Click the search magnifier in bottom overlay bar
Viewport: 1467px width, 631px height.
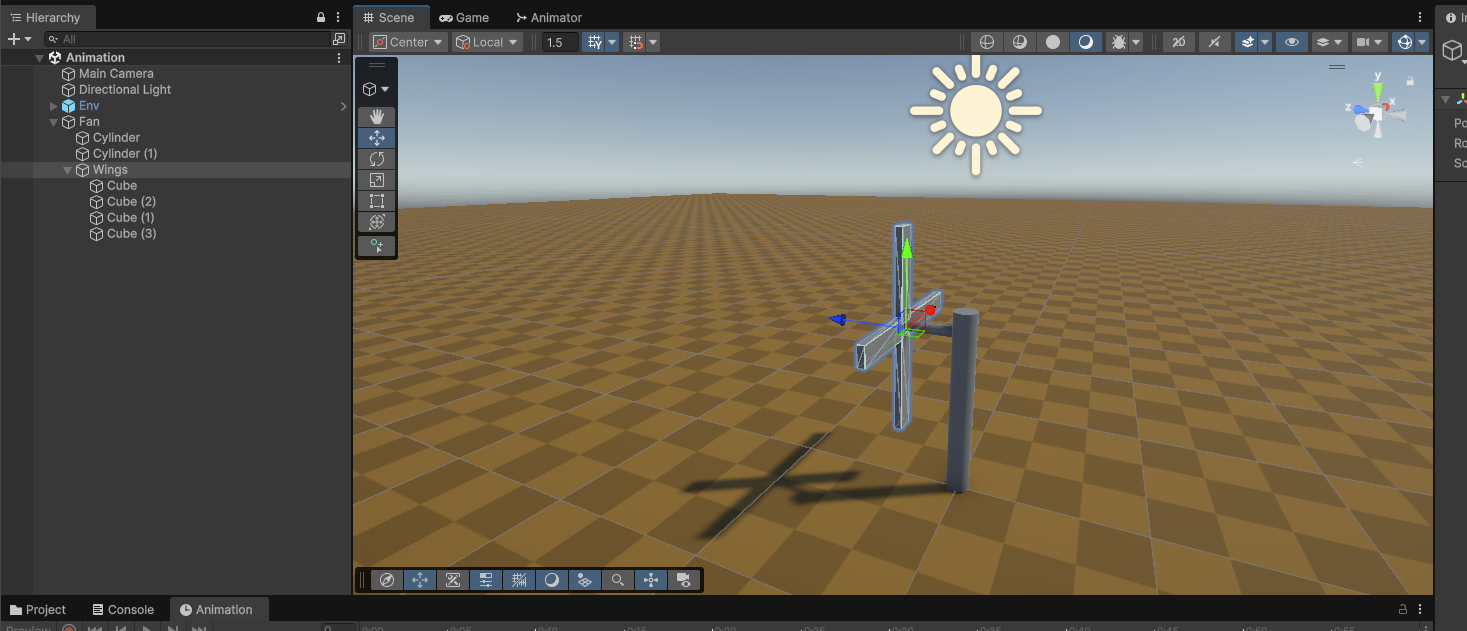(618, 580)
